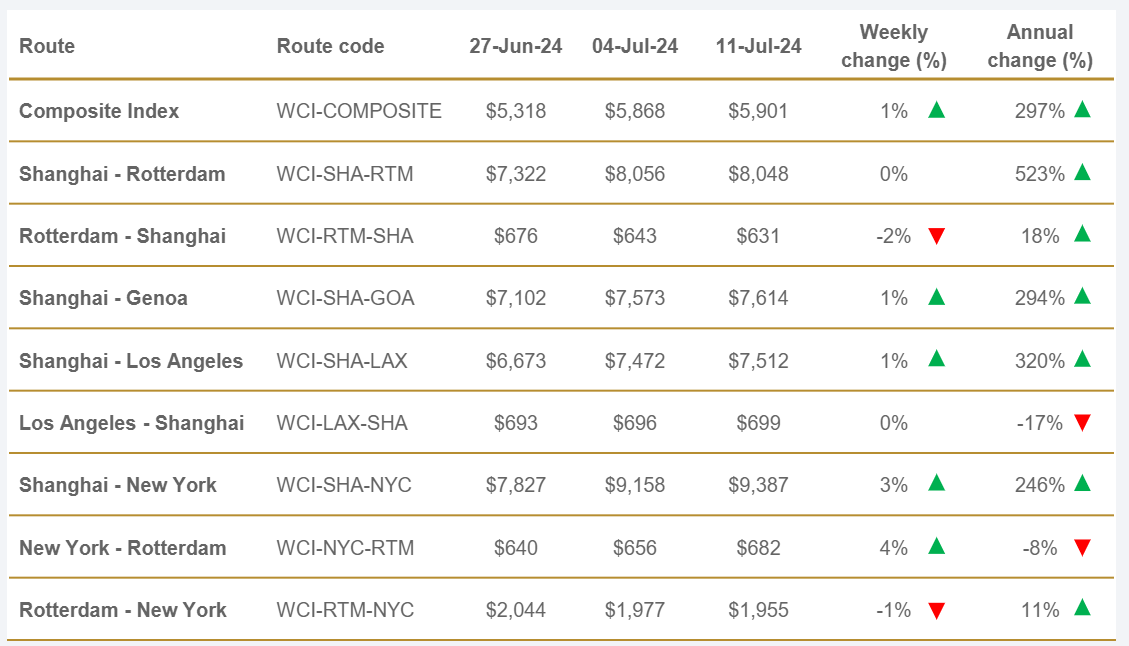Click the Route column header
The width and height of the screenshot is (1129, 646).
click(x=47, y=46)
